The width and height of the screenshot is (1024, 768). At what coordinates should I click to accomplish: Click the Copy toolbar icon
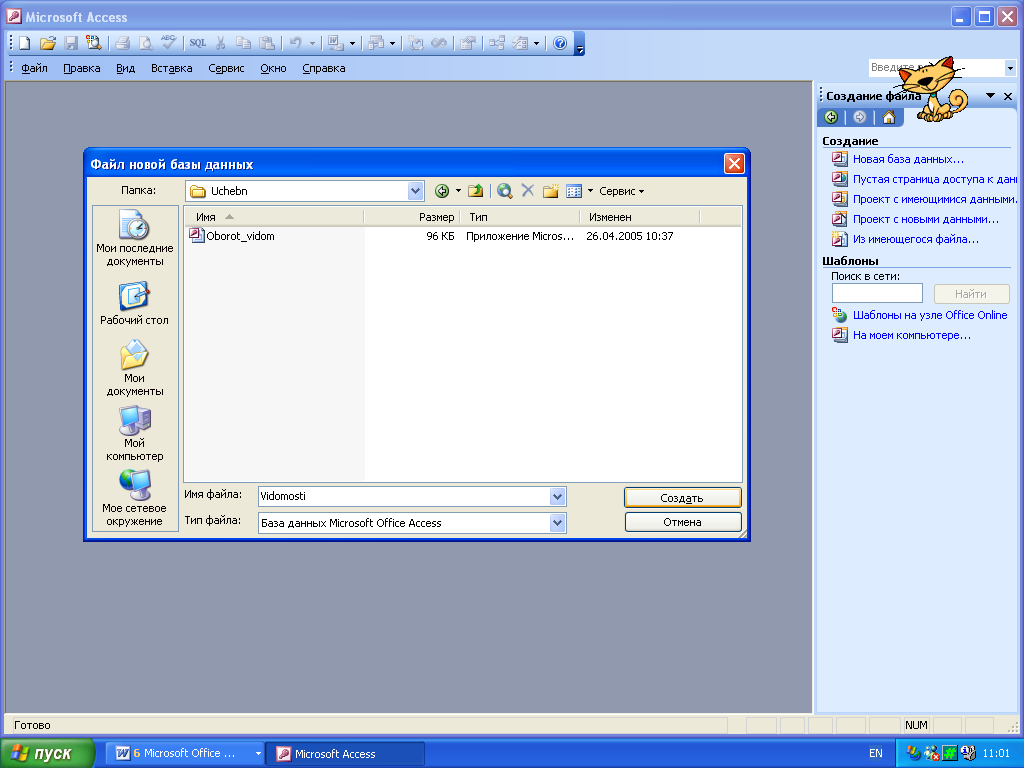click(x=244, y=44)
